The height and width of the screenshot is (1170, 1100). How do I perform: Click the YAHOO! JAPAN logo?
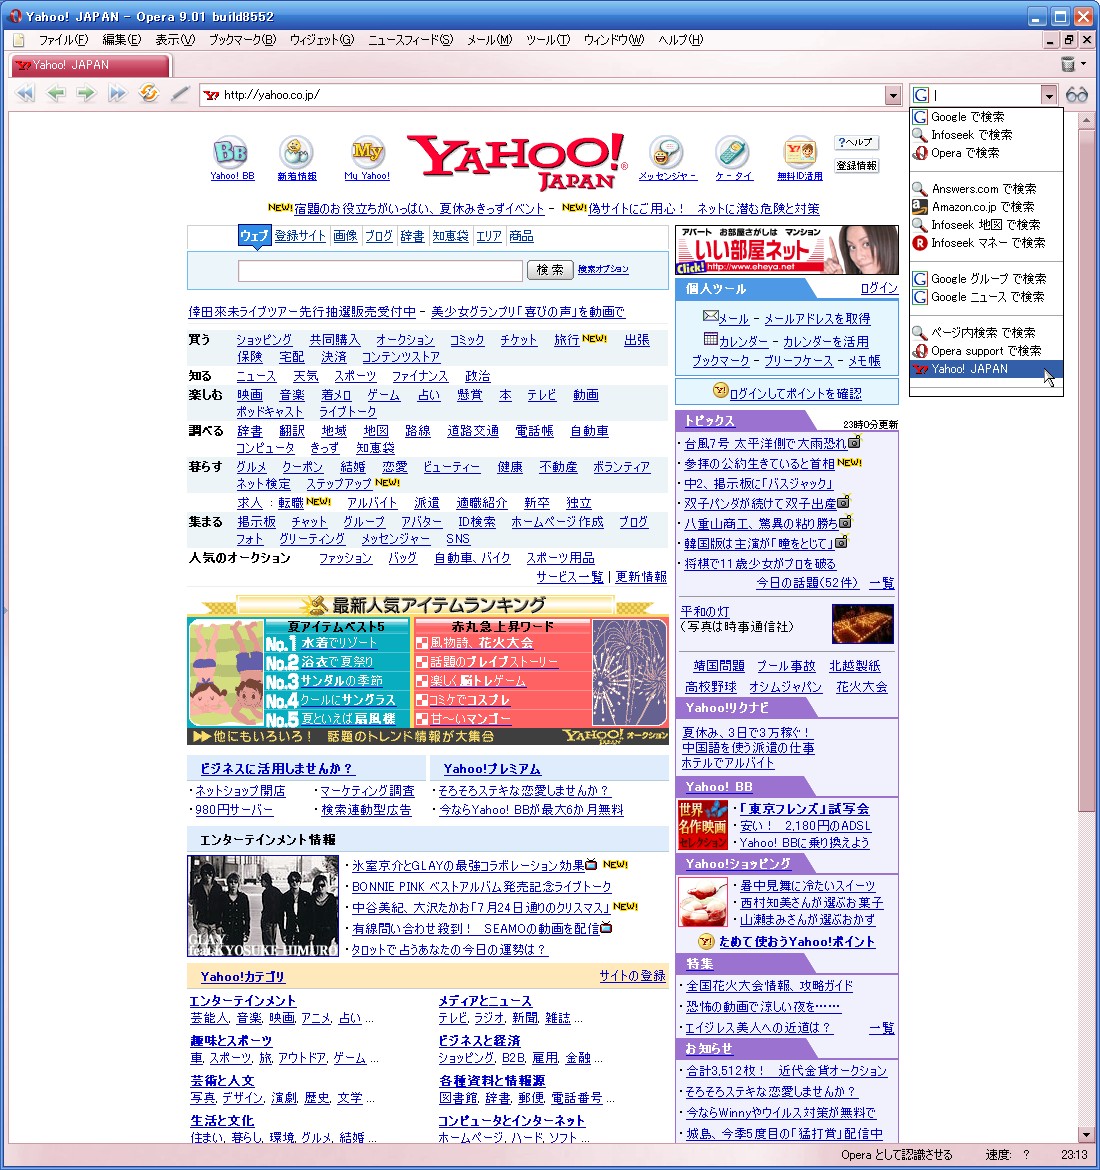click(516, 161)
